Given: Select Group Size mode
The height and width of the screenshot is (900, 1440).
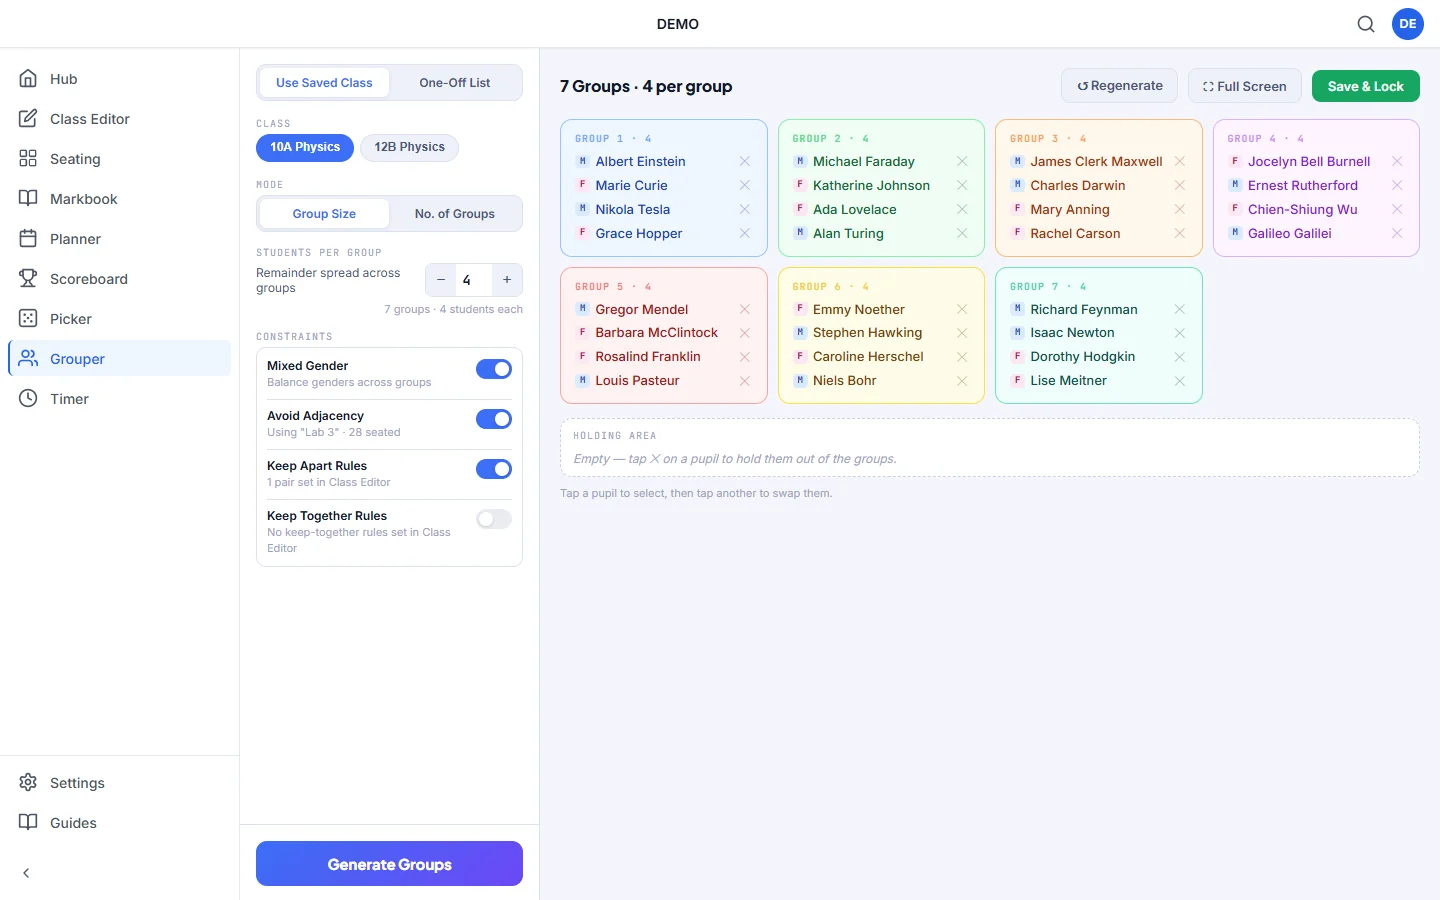Looking at the screenshot, I should point(324,214).
